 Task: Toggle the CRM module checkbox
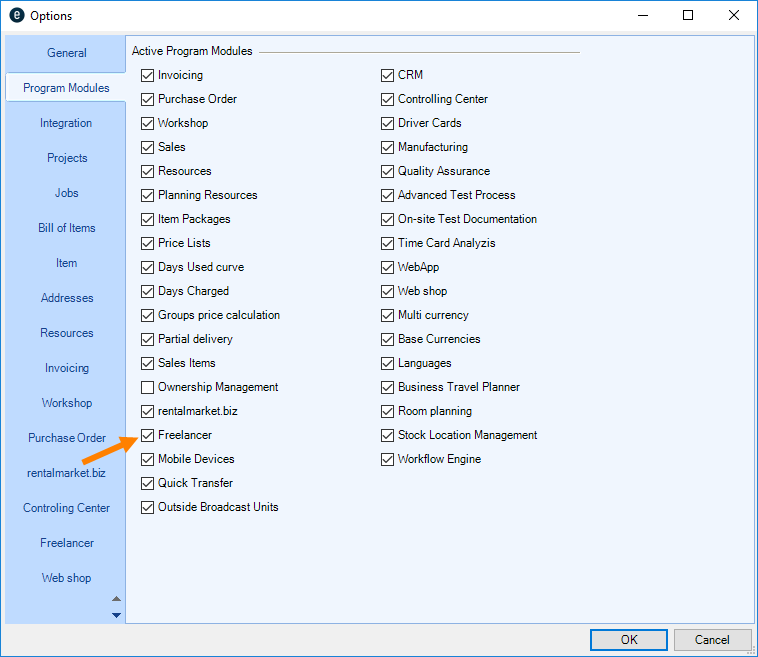point(388,75)
